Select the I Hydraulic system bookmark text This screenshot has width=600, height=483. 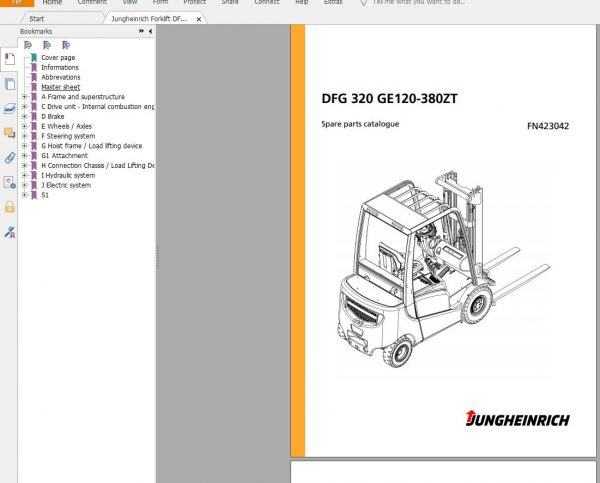[68, 175]
